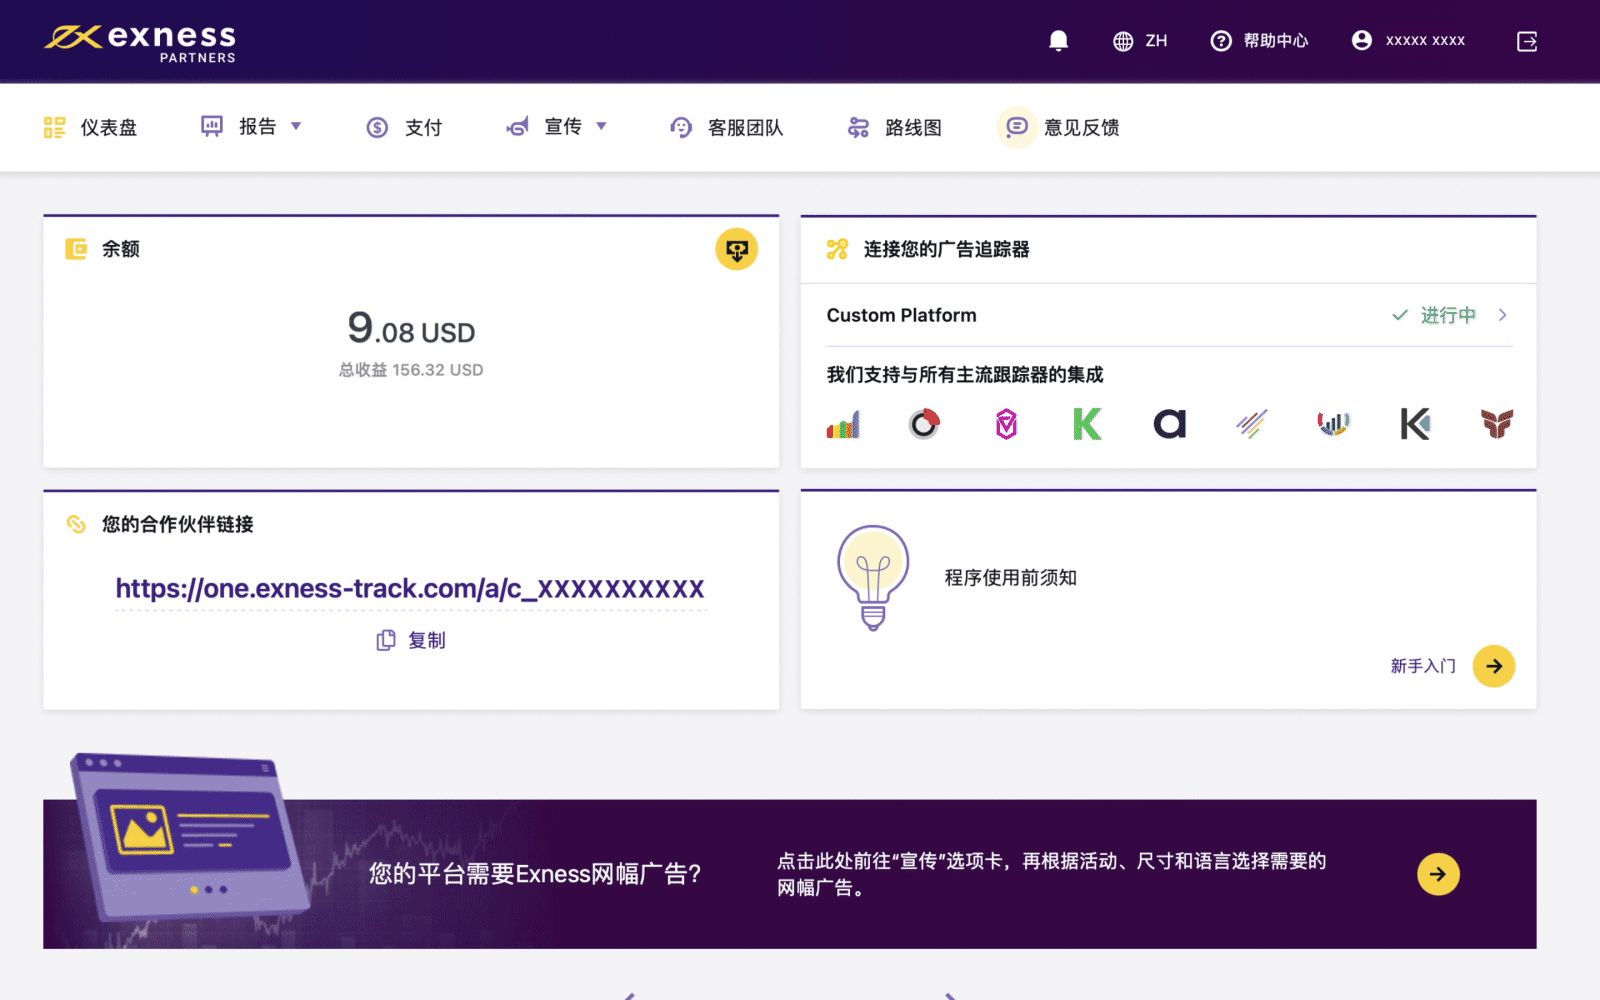Image resolution: width=1600 pixels, height=1000 pixels.
Task: Click yellow withdraw button in balance card
Action: point(737,249)
